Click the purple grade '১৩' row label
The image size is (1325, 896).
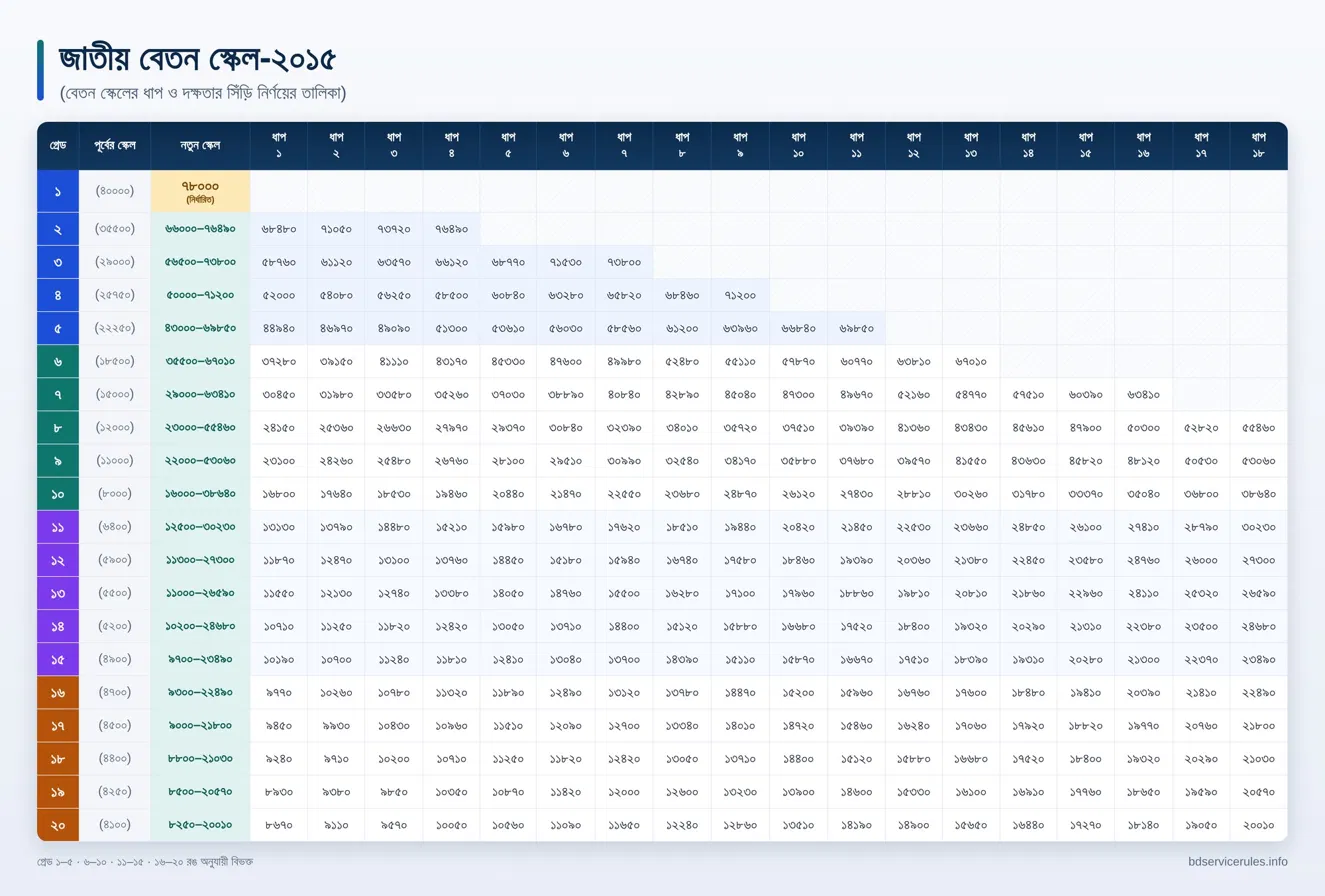click(x=58, y=593)
